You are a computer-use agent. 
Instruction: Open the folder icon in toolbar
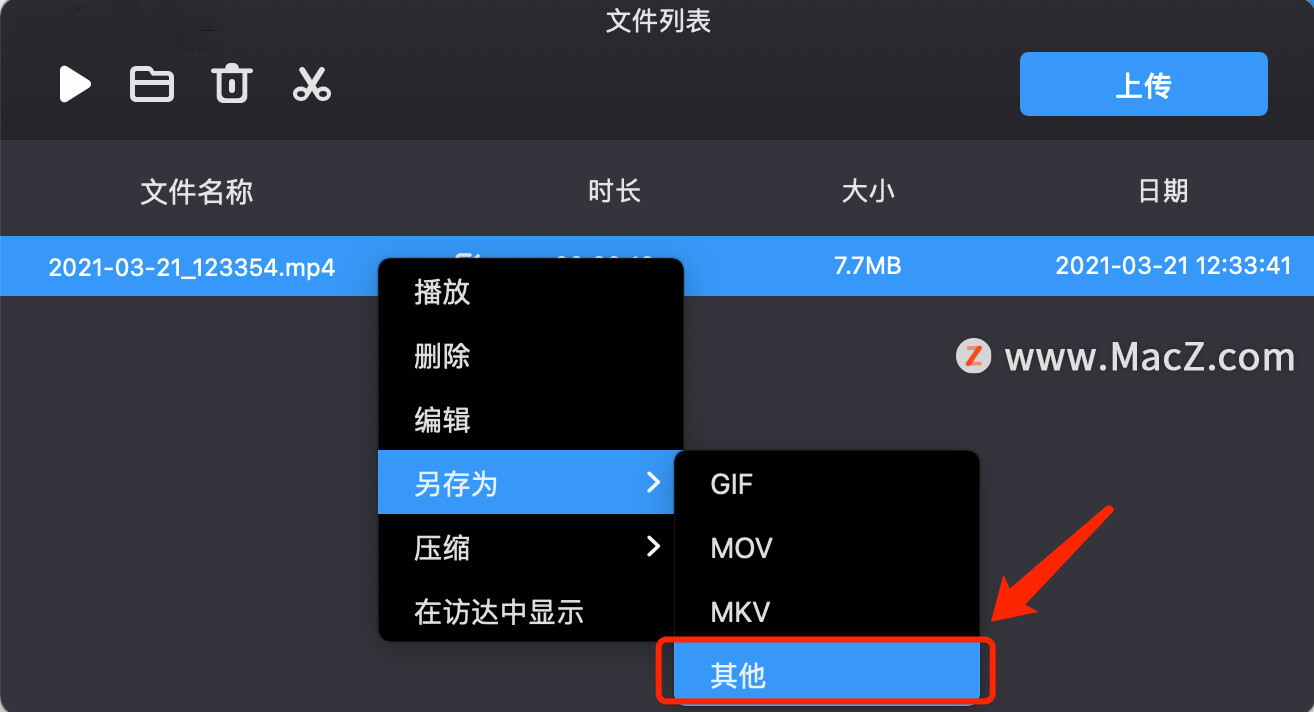(x=152, y=85)
